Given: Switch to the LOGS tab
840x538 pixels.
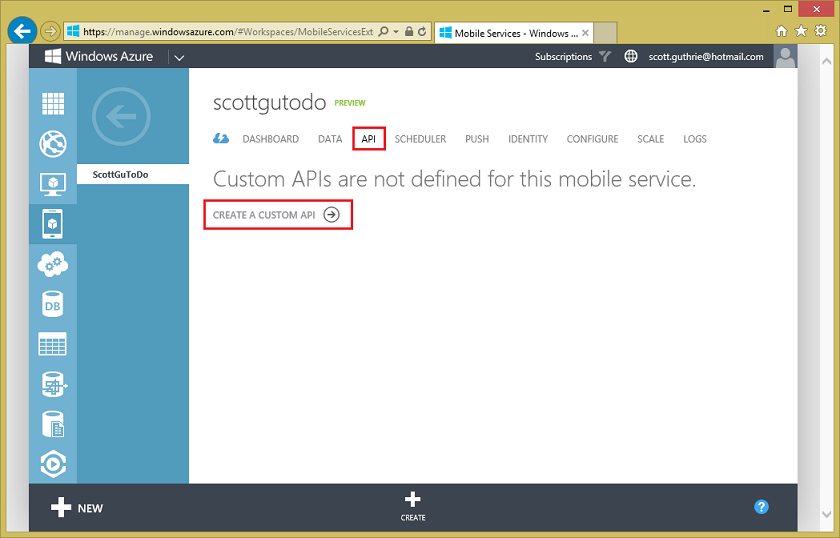Looking at the screenshot, I should (695, 139).
